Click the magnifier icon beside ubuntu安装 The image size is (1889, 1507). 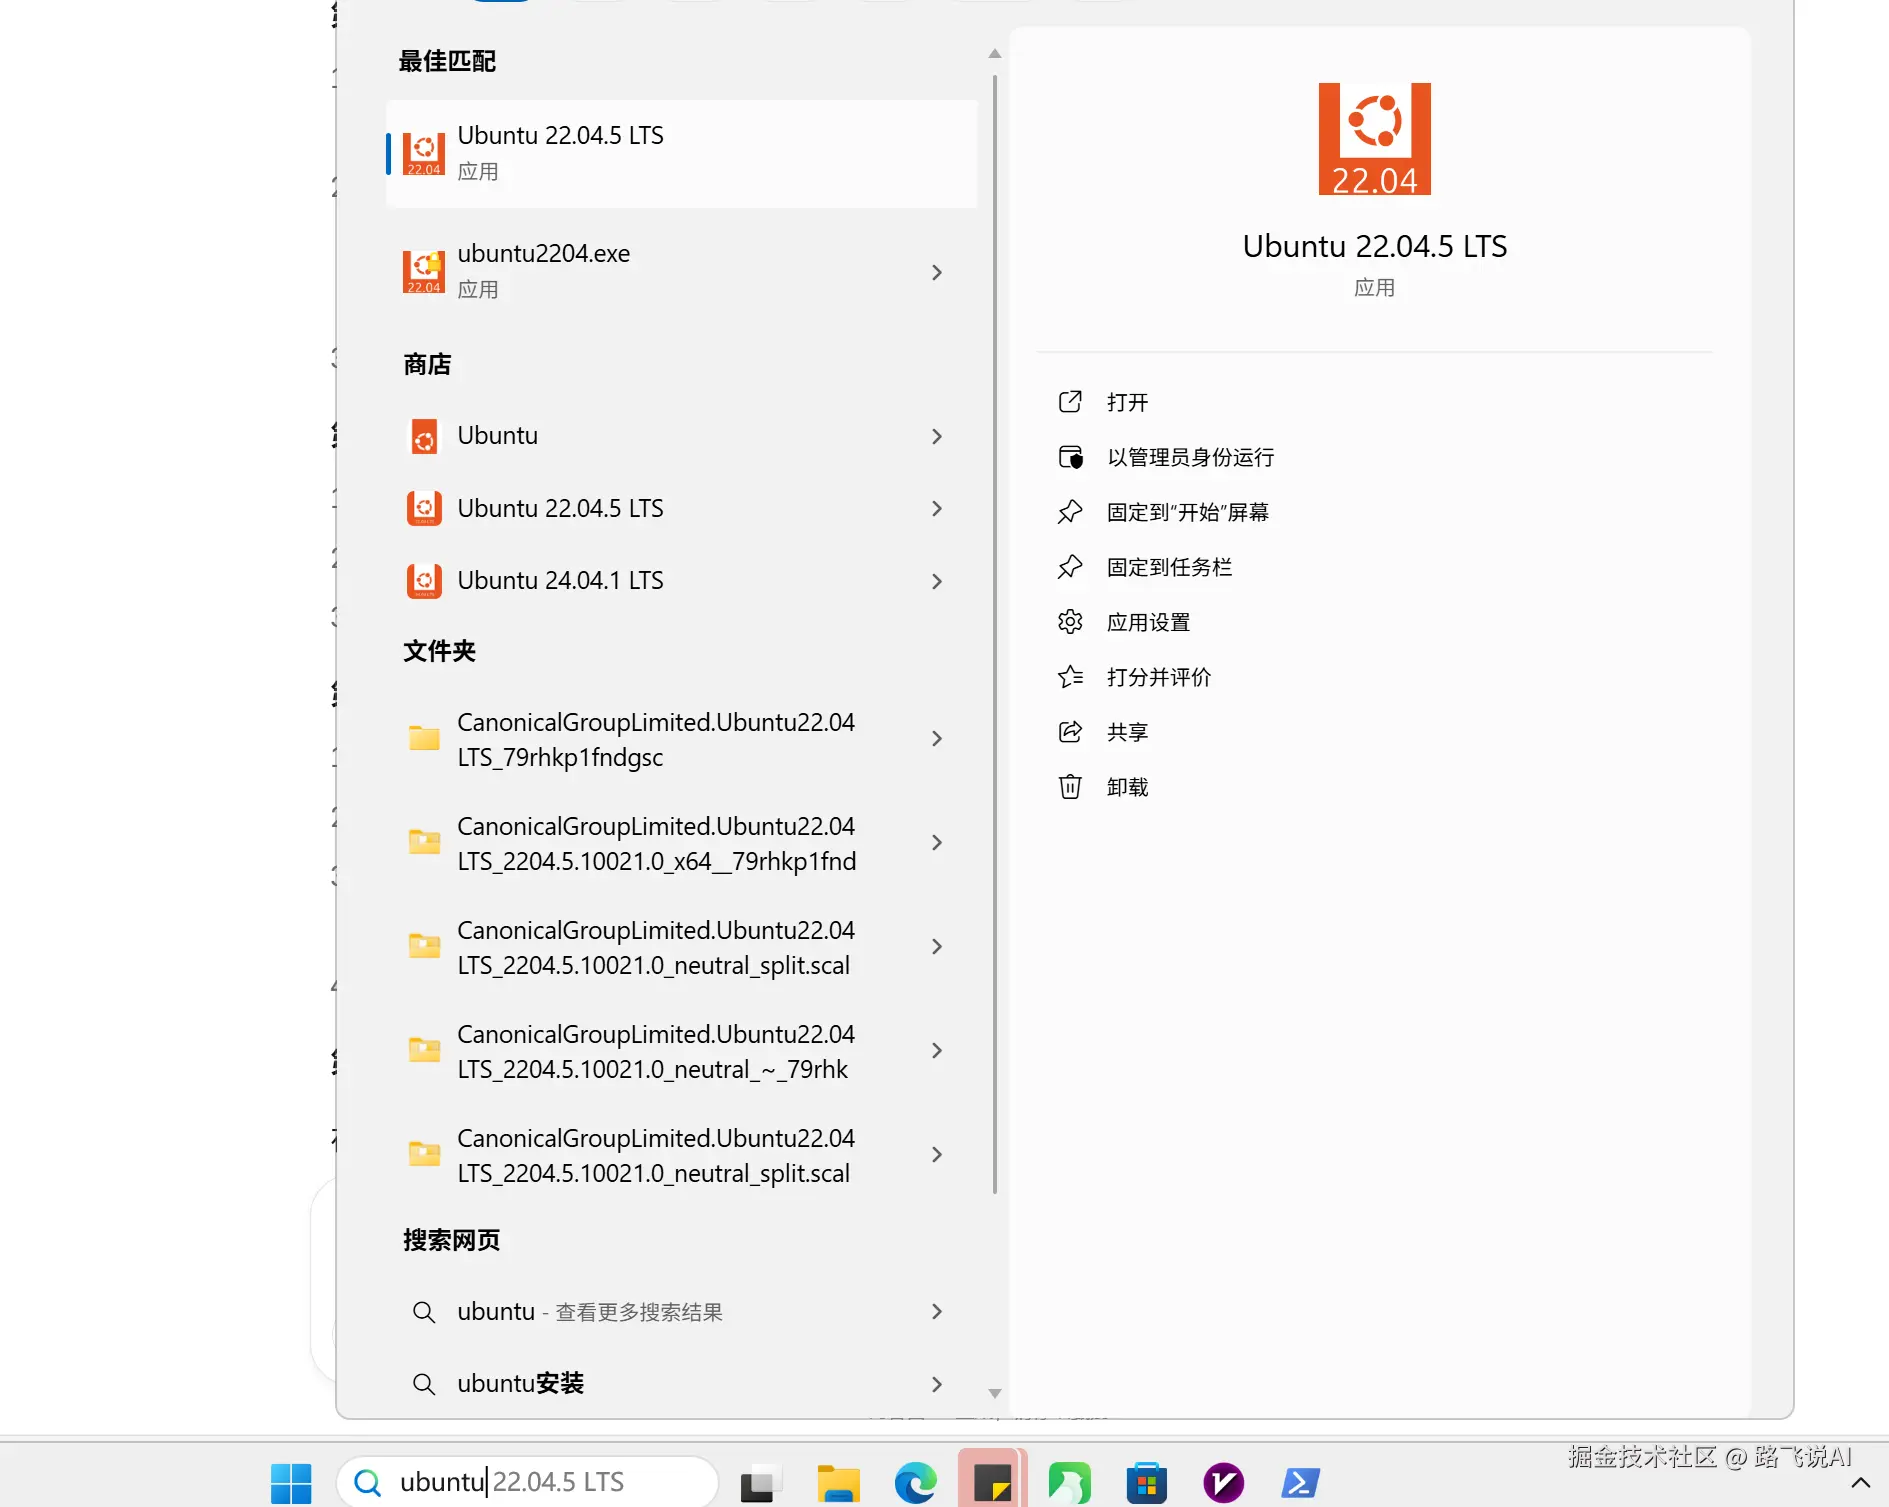click(x=424, y=1384)
